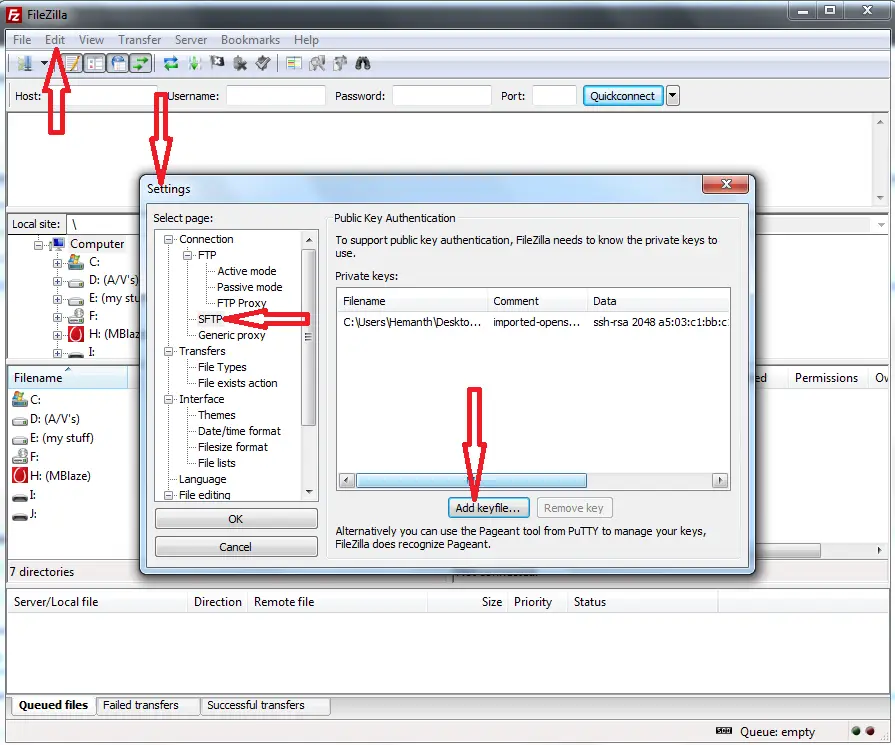The height and width of the screenshot is (745, 895).
Task: Toggle the synchronized browsing icon
Action: 340,63
